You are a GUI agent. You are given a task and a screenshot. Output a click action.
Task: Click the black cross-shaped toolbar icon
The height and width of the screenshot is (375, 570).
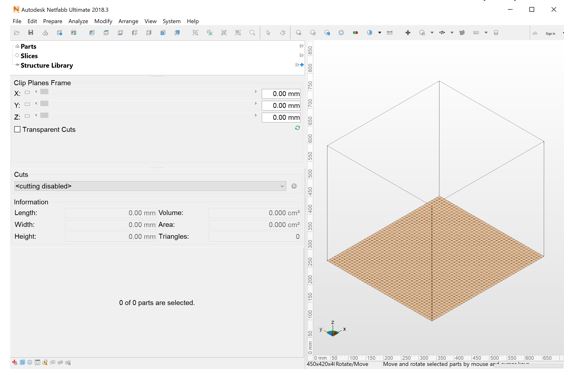[408, 33]
